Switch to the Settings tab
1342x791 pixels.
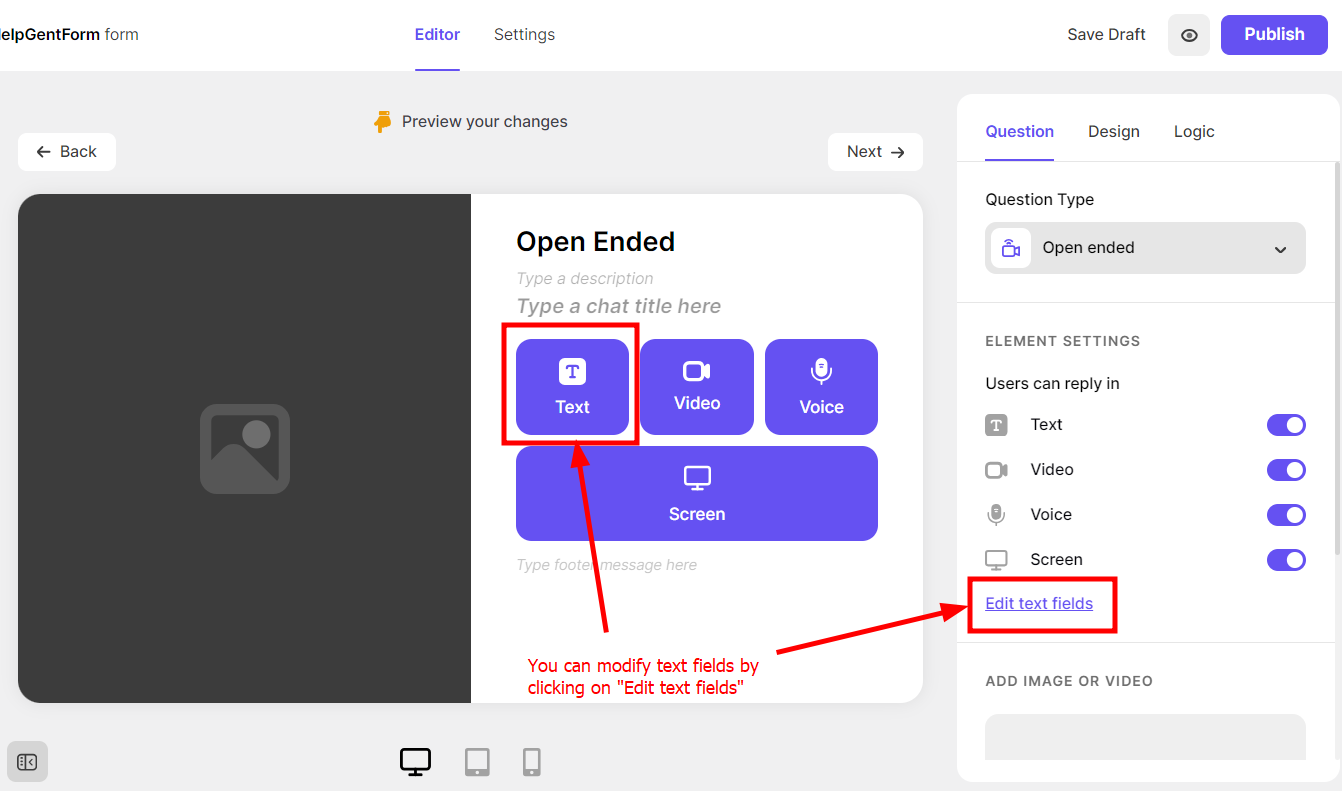[524, 35]
